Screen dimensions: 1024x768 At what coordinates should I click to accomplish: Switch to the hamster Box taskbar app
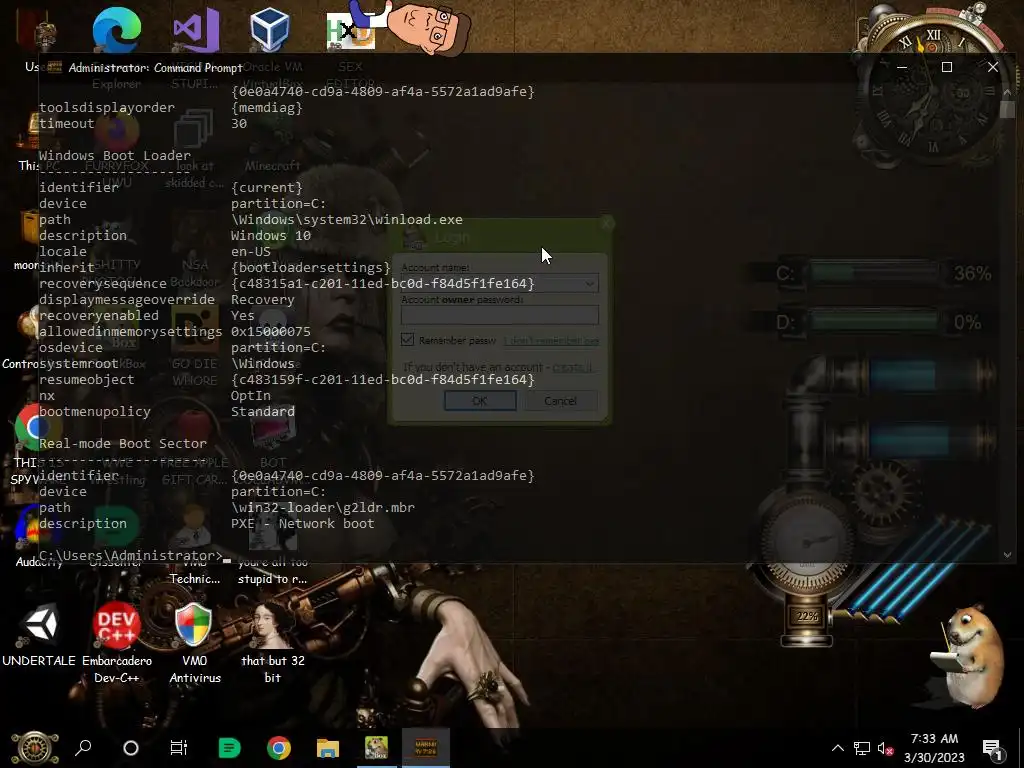[376, 748]
